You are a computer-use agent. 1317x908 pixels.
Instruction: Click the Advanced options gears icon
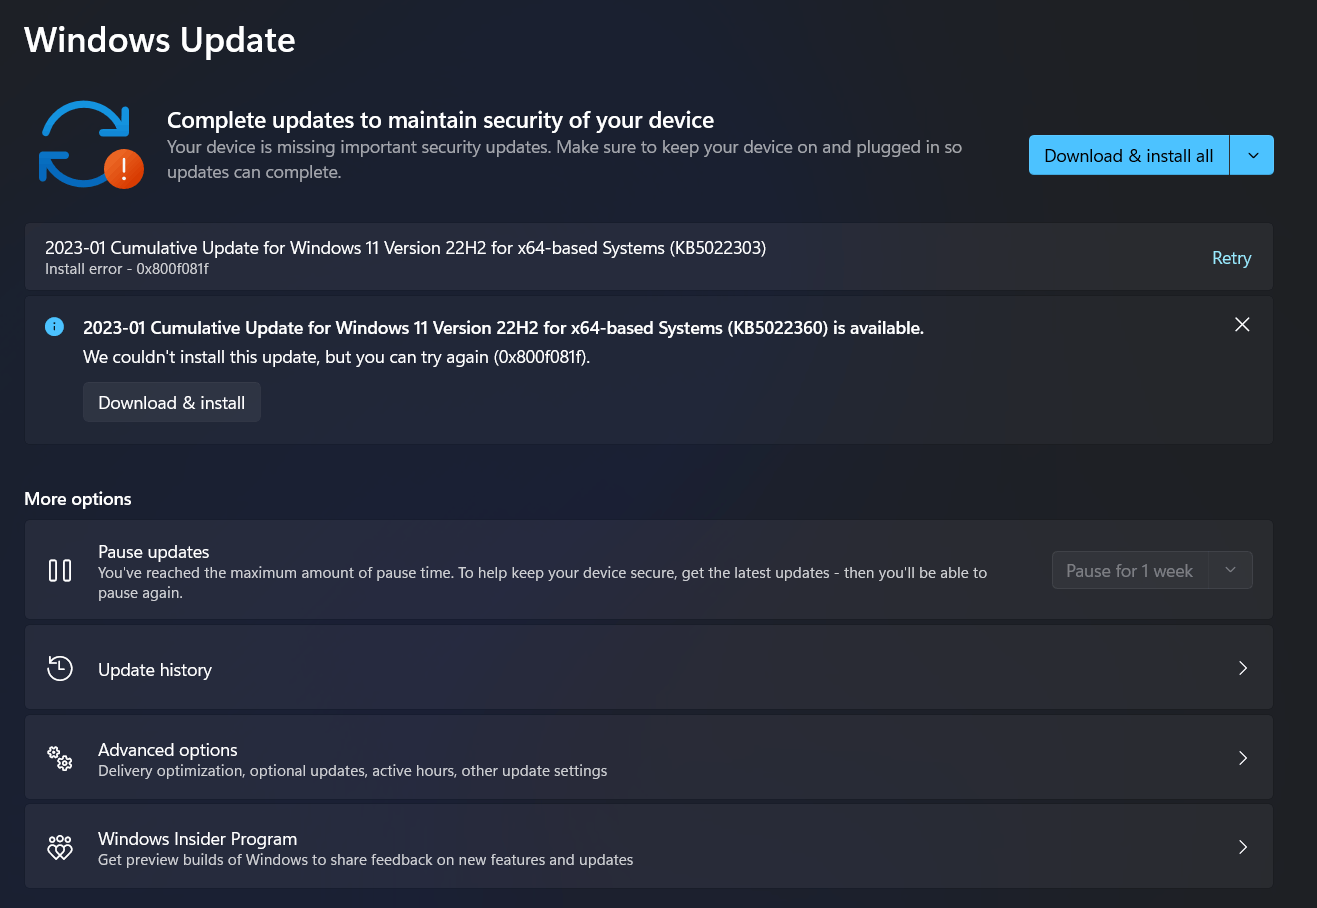click(x=60, y=758)
